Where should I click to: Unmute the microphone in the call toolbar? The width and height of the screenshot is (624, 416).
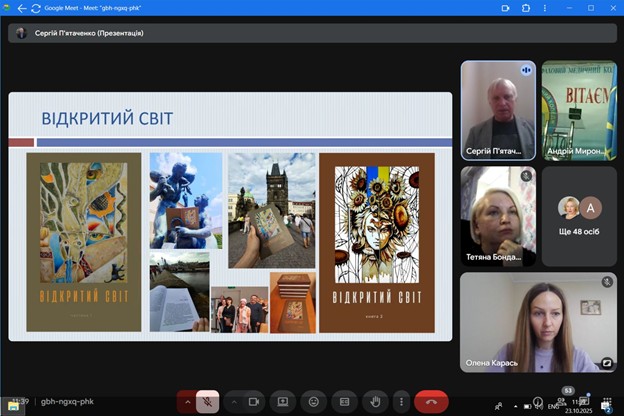208,401
